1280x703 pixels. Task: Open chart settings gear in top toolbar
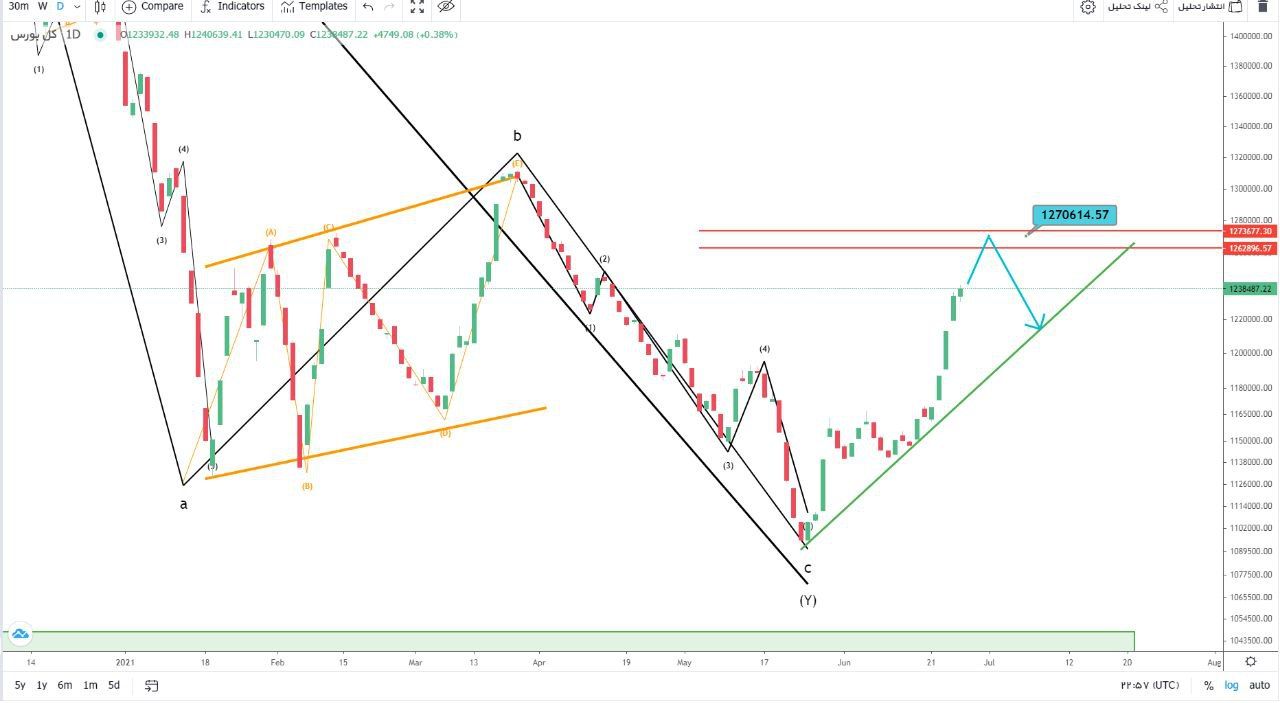[1088, 7]
